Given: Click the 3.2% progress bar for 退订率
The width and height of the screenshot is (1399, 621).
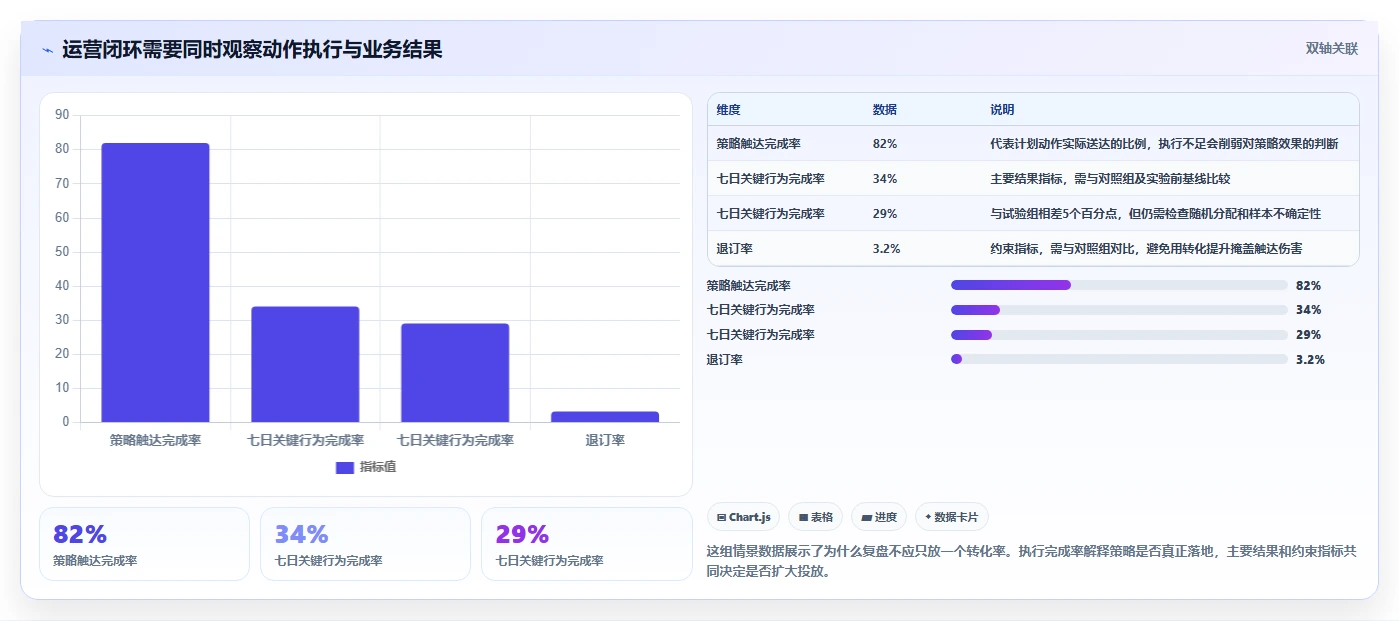Looking at the screenshot, I should tap(1119, 359).
